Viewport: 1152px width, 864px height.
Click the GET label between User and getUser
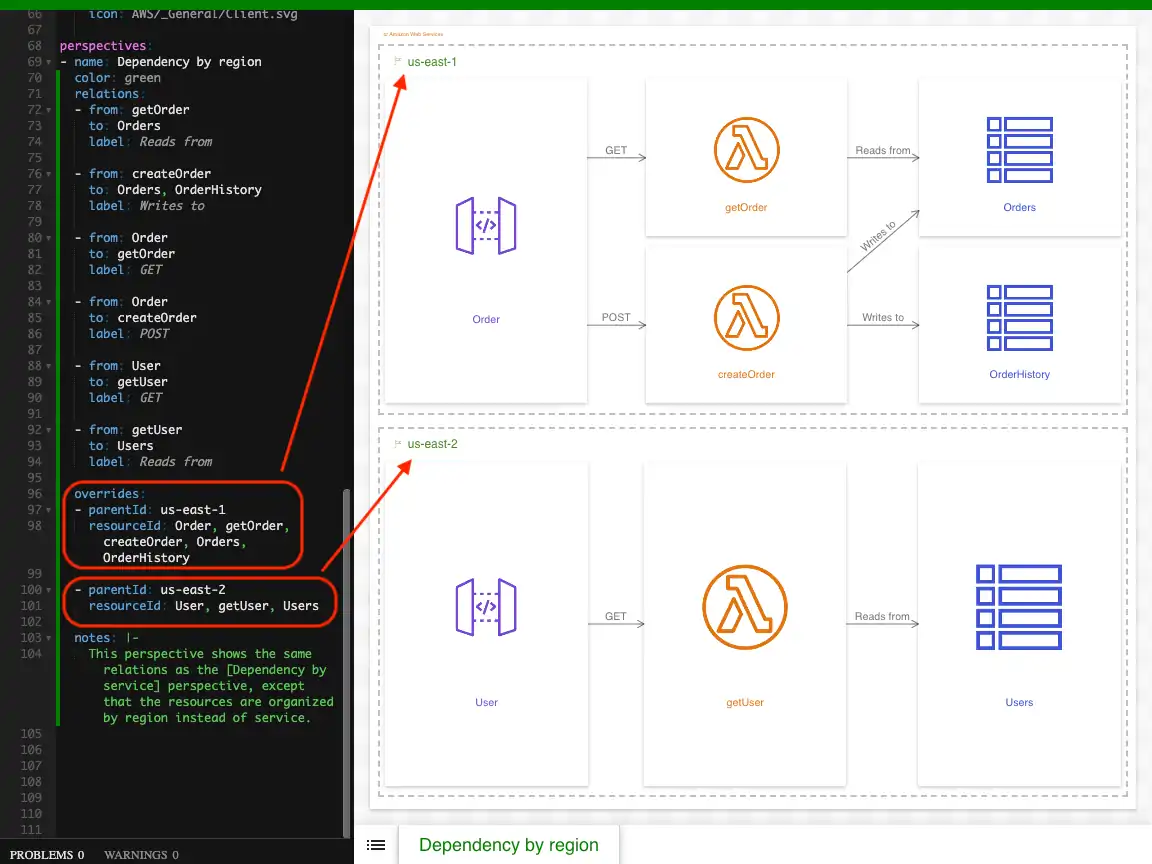(616, 616)
